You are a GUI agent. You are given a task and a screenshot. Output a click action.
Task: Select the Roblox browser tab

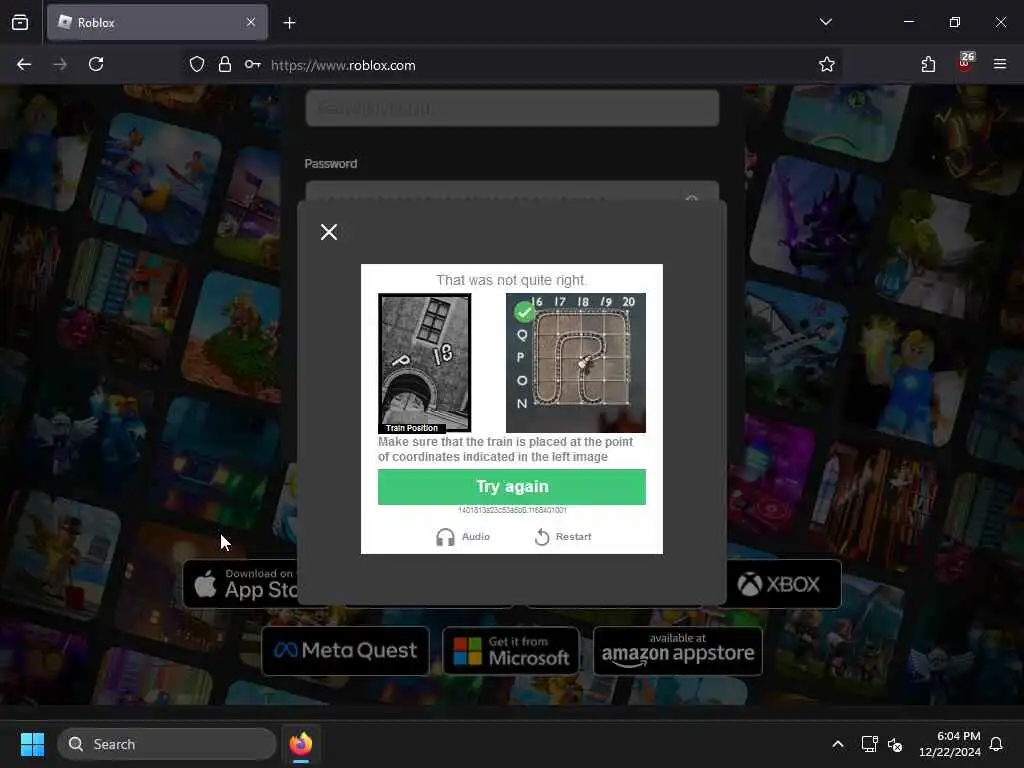point(157,23)
